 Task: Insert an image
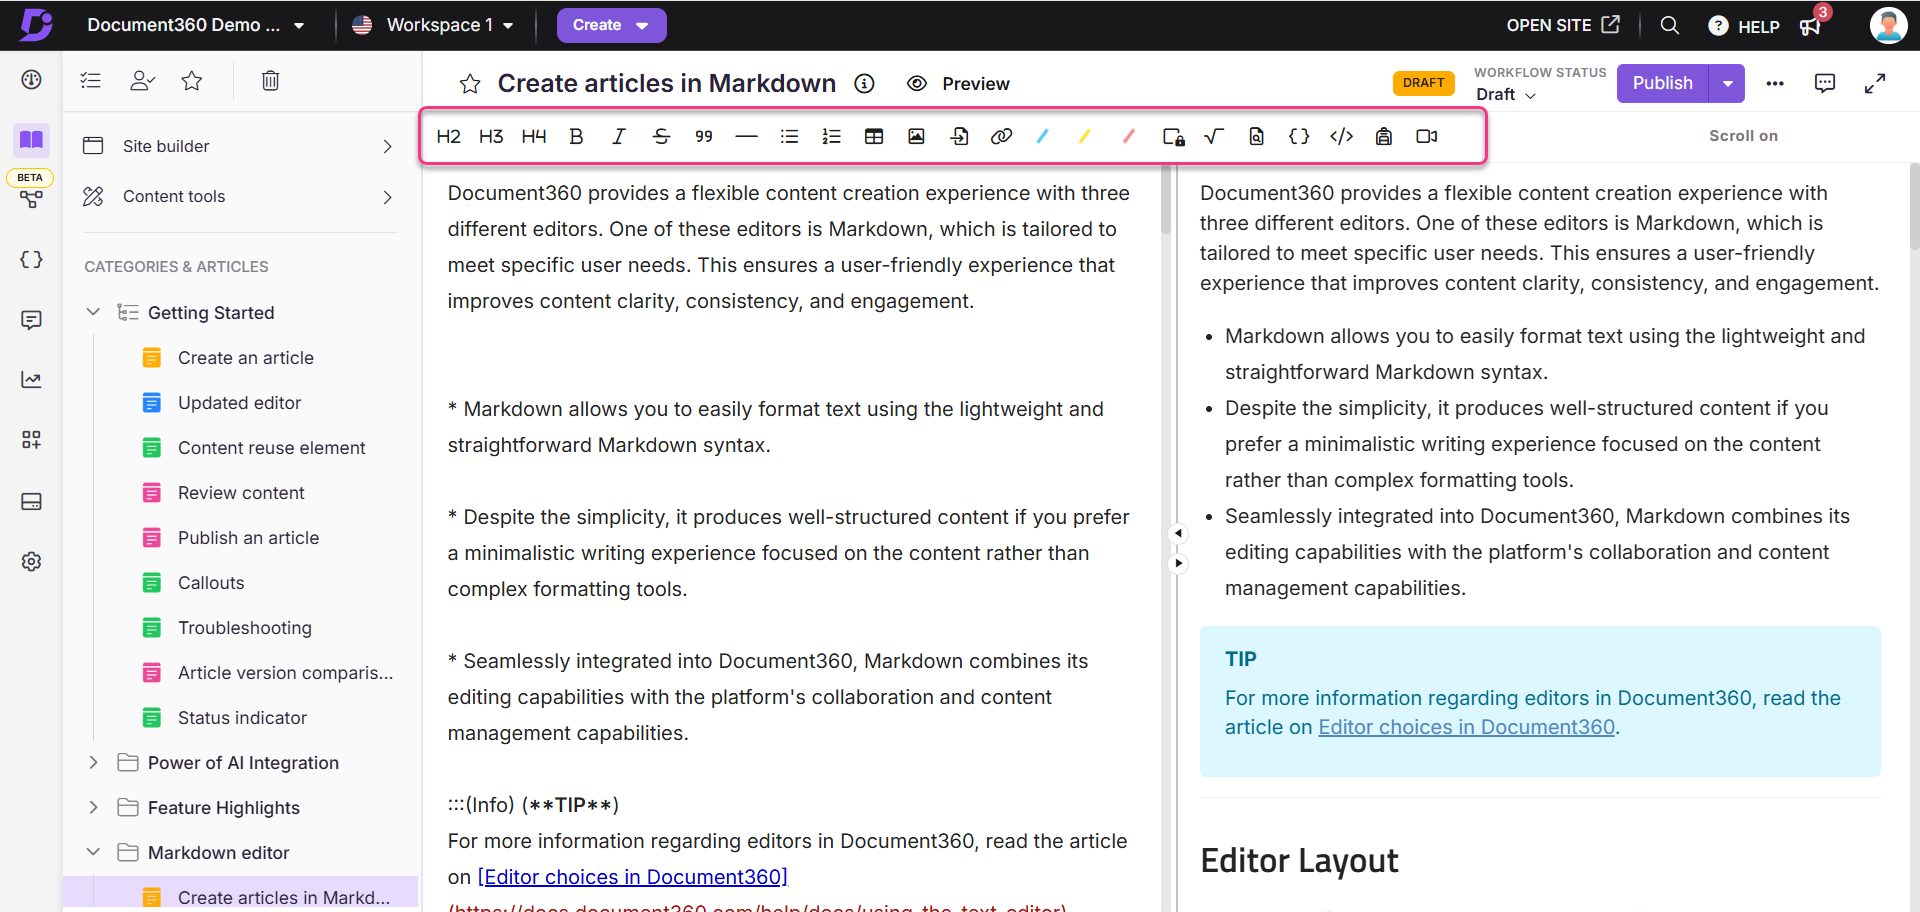tap(916, 136)
